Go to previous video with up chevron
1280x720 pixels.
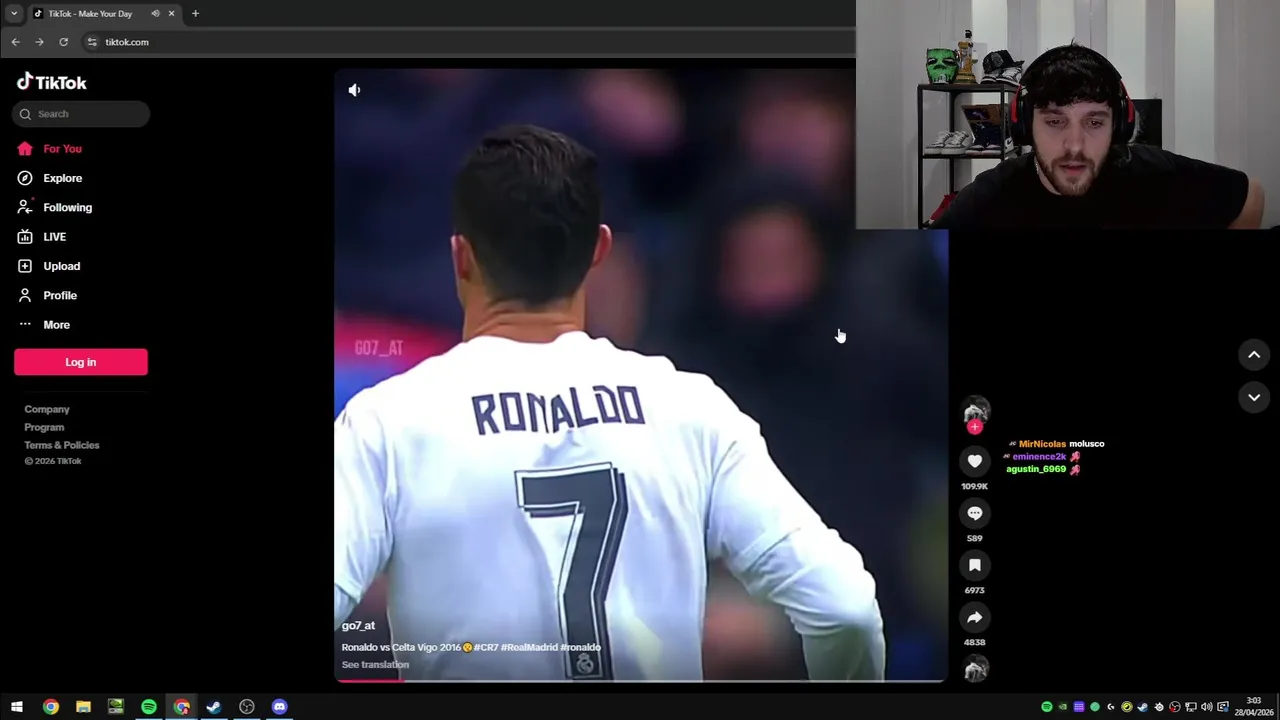(x=1254, y=355)
